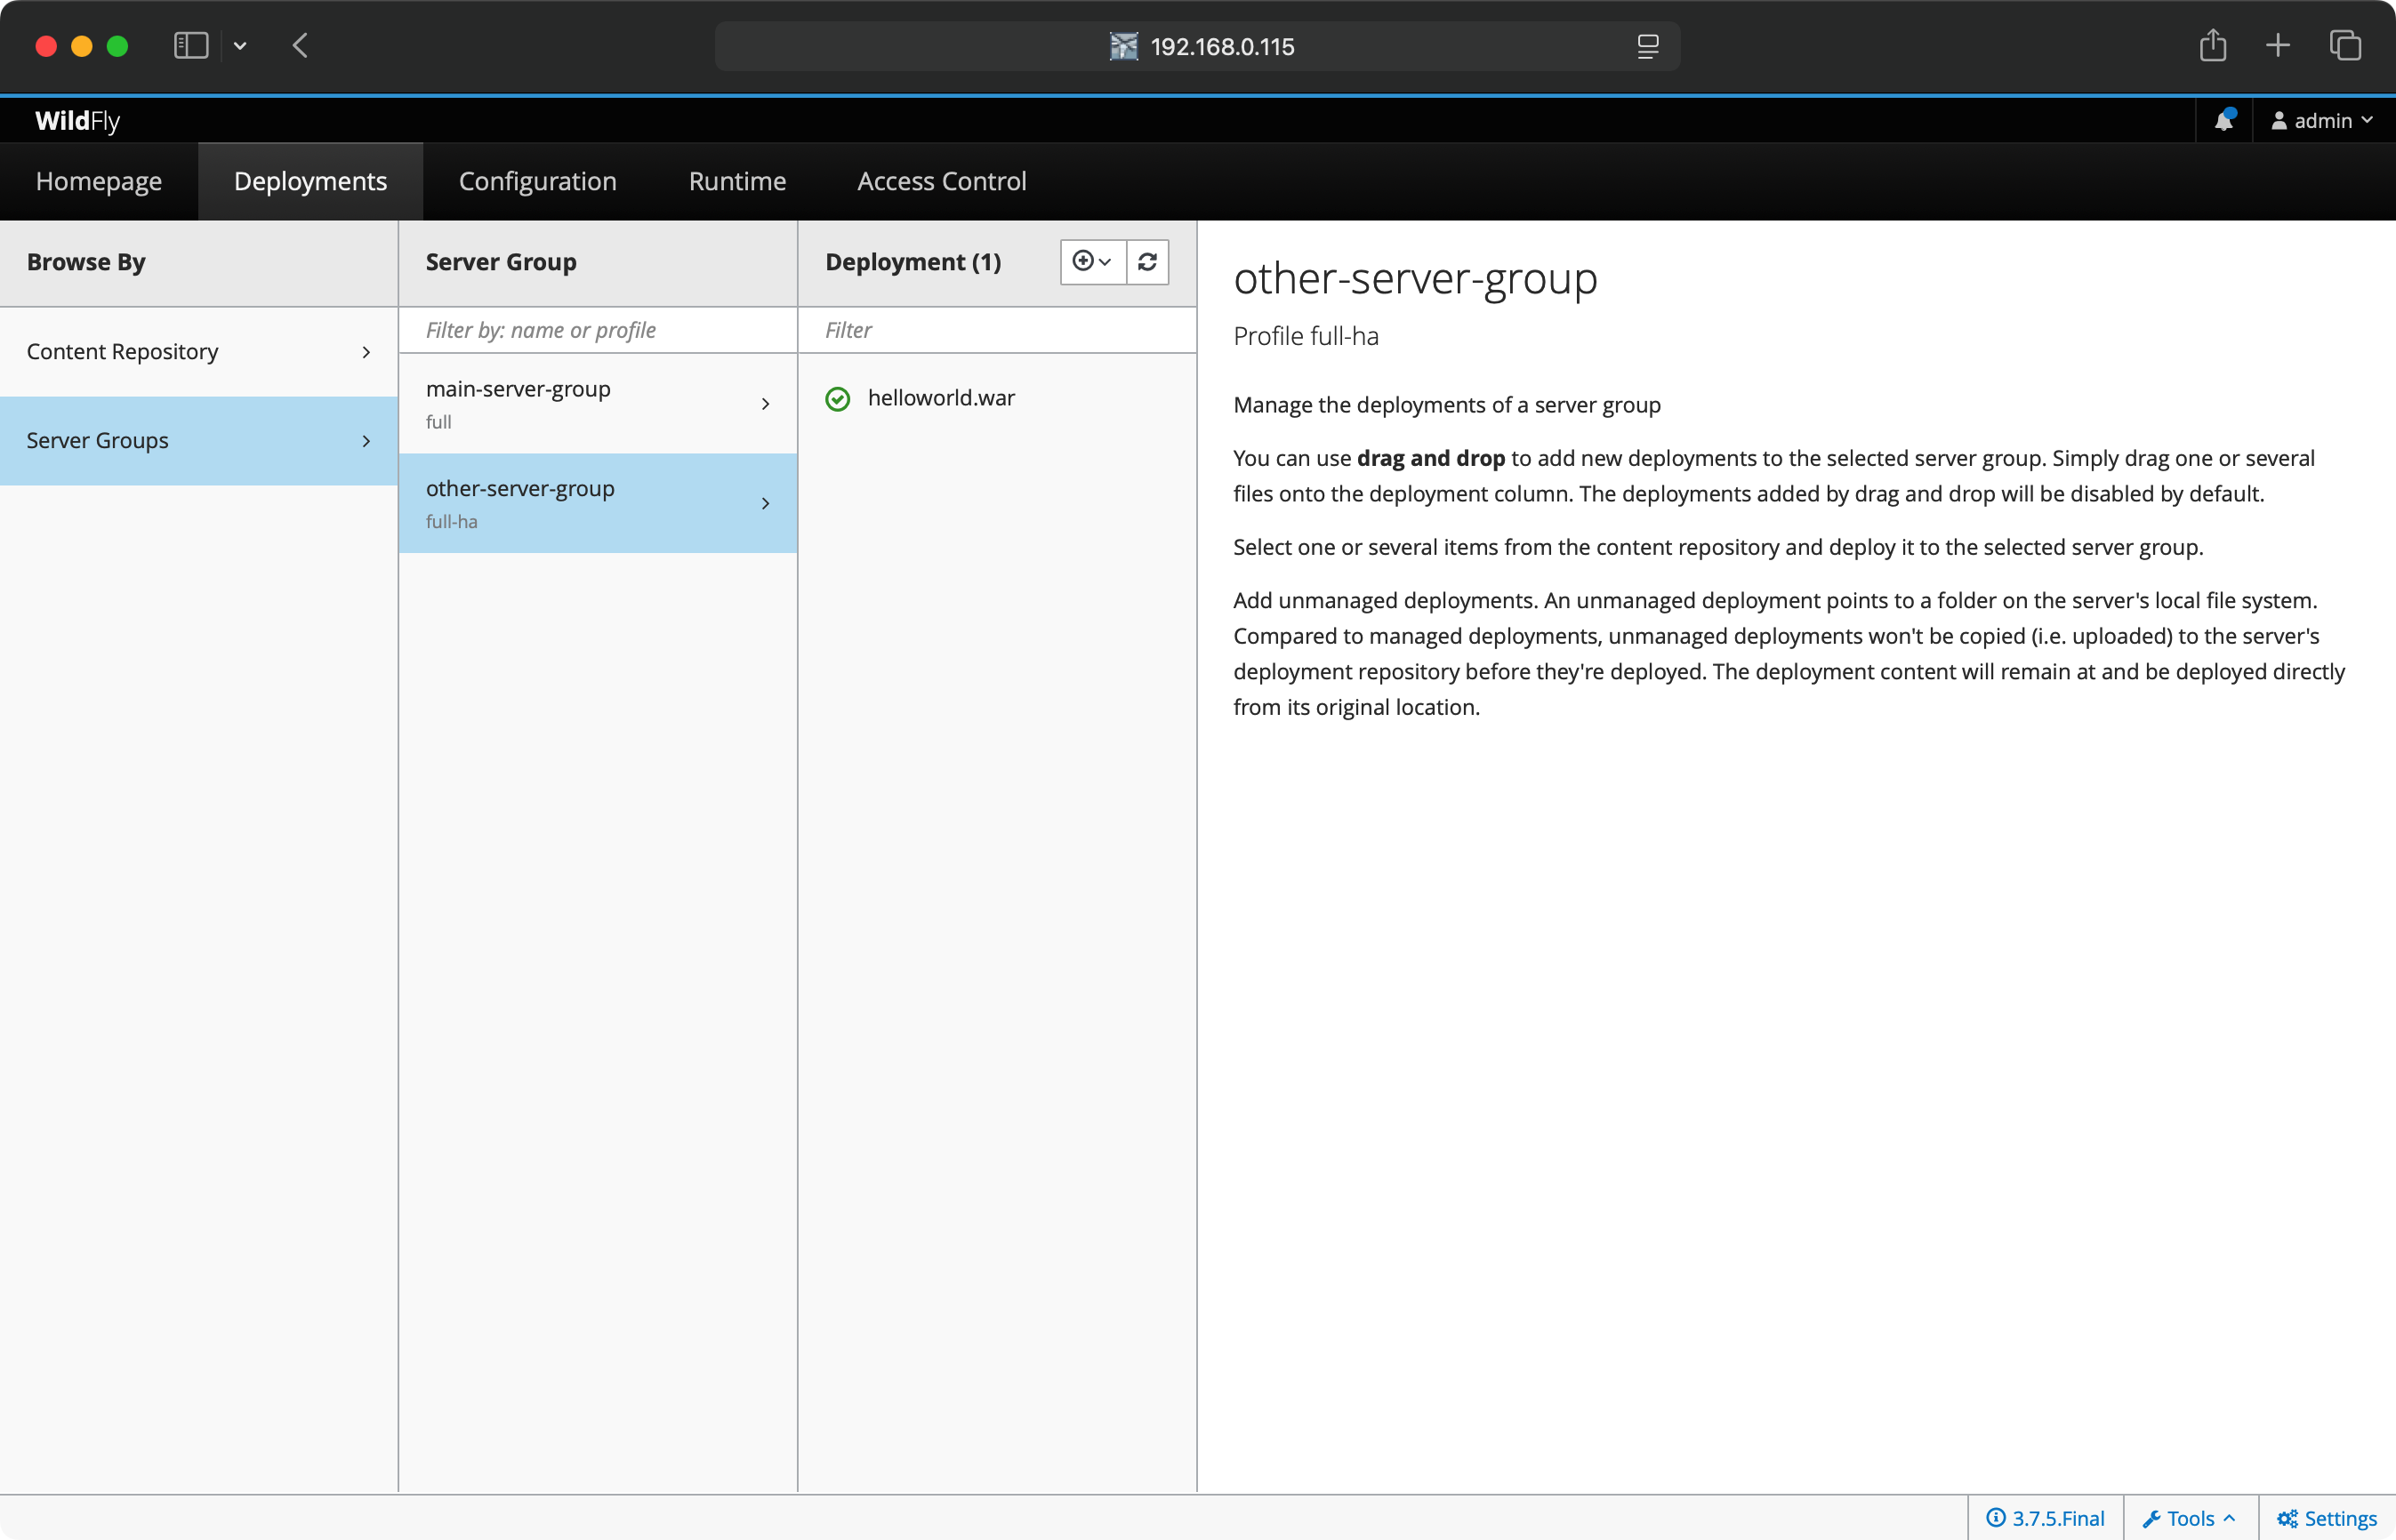The image size is (2396, 1540).
Task: Click the bold 'drag and drop' text
Action: point(1431,458)
